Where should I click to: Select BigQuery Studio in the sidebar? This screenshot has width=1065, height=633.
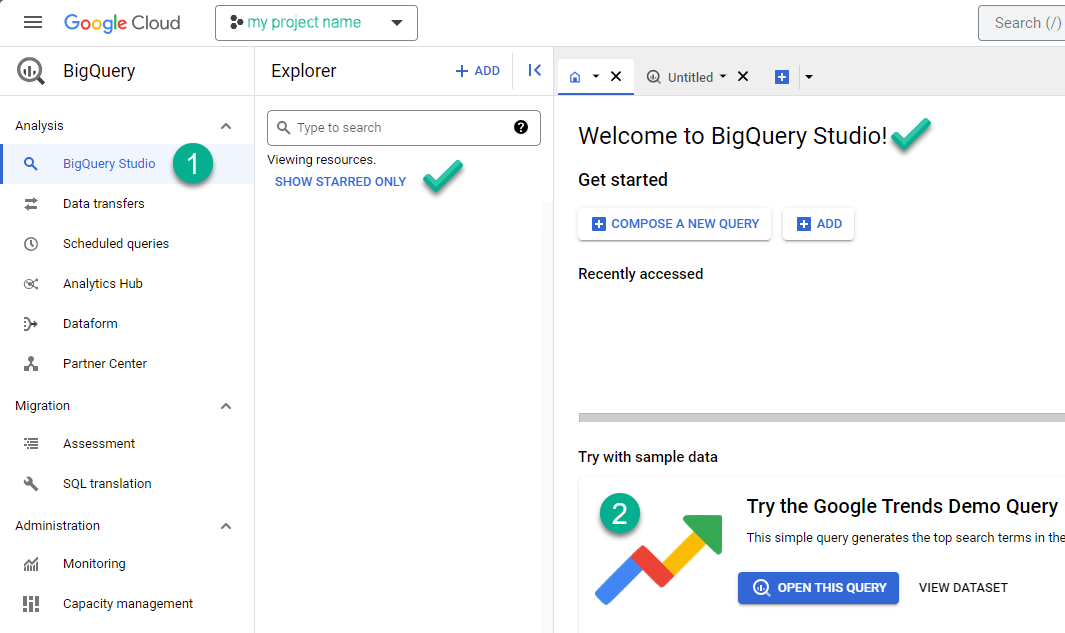(127, 164)
